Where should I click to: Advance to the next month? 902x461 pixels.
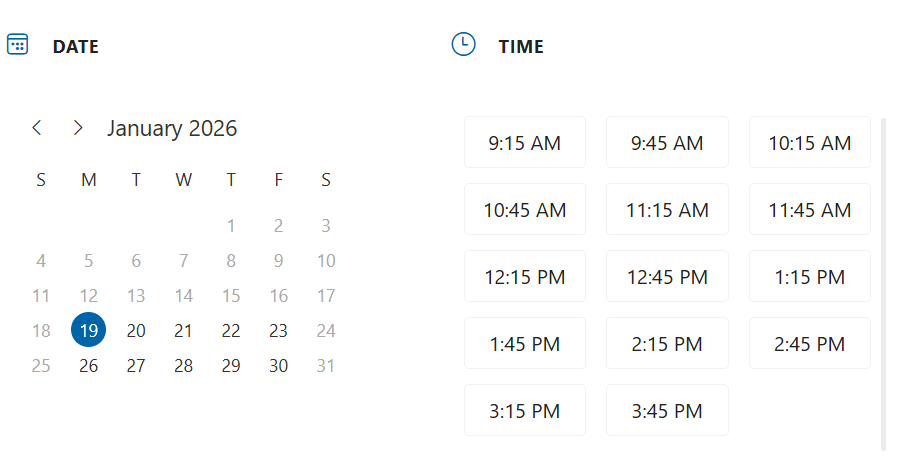tap(77, 128)
